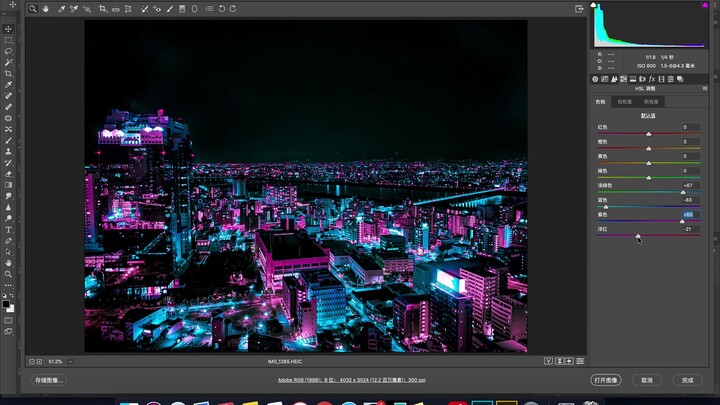Select the Camera Raw Zoom tool
Viewport: 720px width, 405px height.
pos(33,9)
